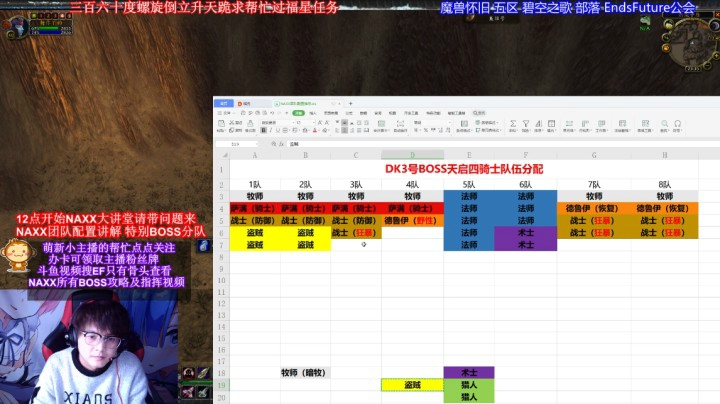
Task: Click into the formula bar
Action: point(503,144)
